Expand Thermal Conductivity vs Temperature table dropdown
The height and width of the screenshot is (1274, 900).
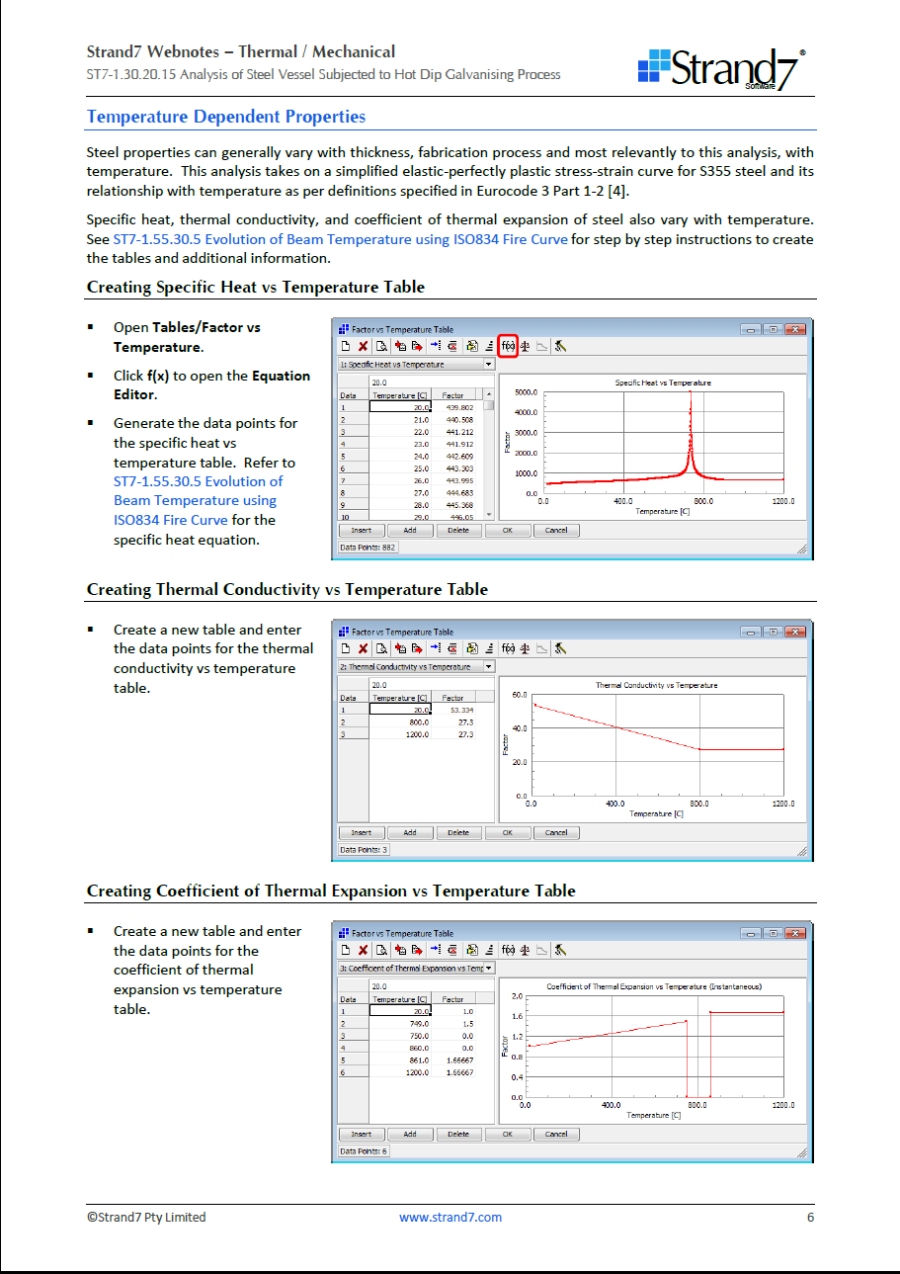point(489,667)
